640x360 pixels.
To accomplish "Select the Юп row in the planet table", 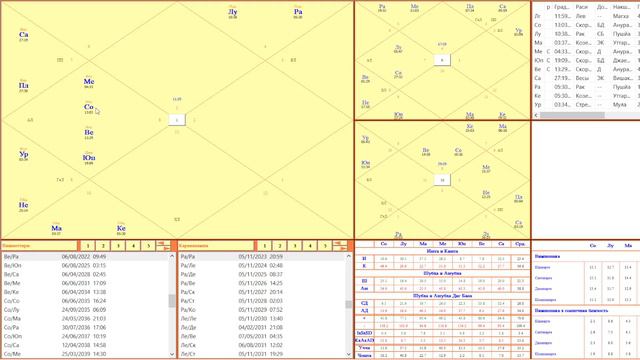I will (586, 60).
